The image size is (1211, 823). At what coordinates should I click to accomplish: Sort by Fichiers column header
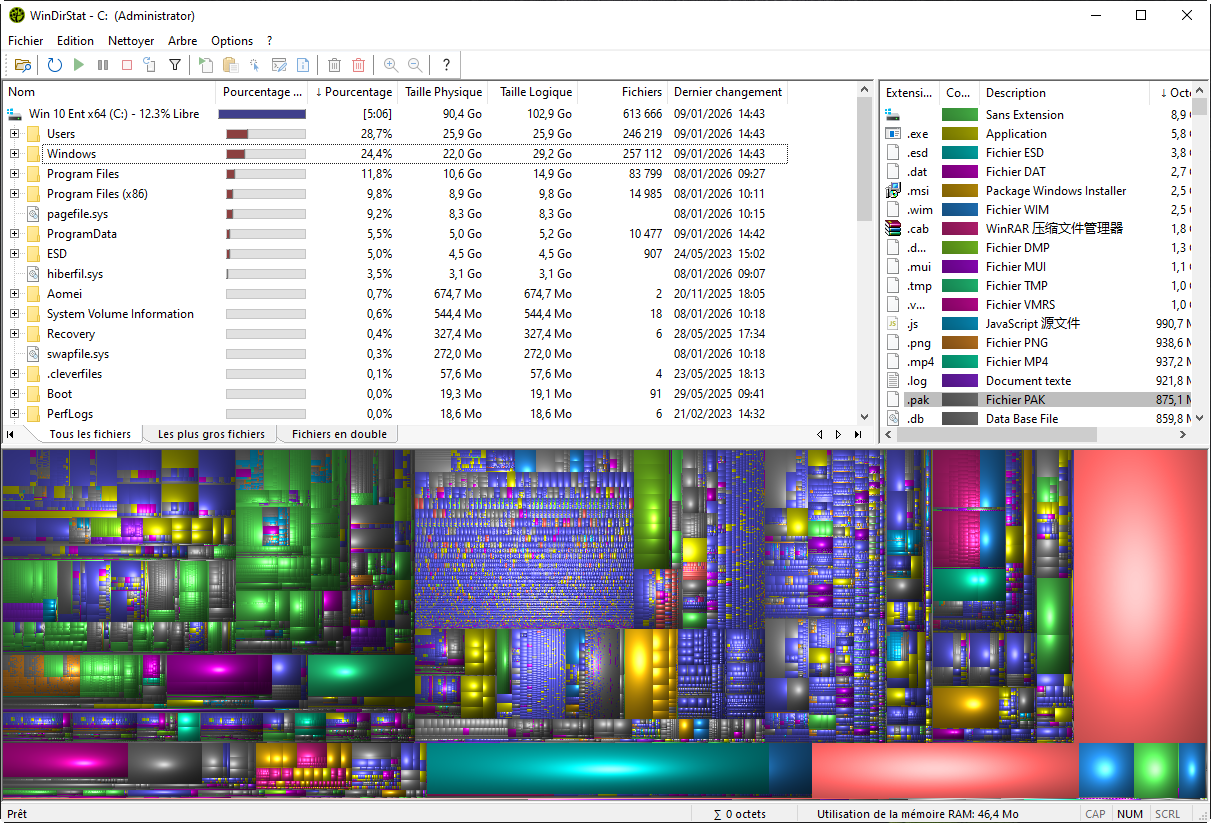click(x=622, y=92)
